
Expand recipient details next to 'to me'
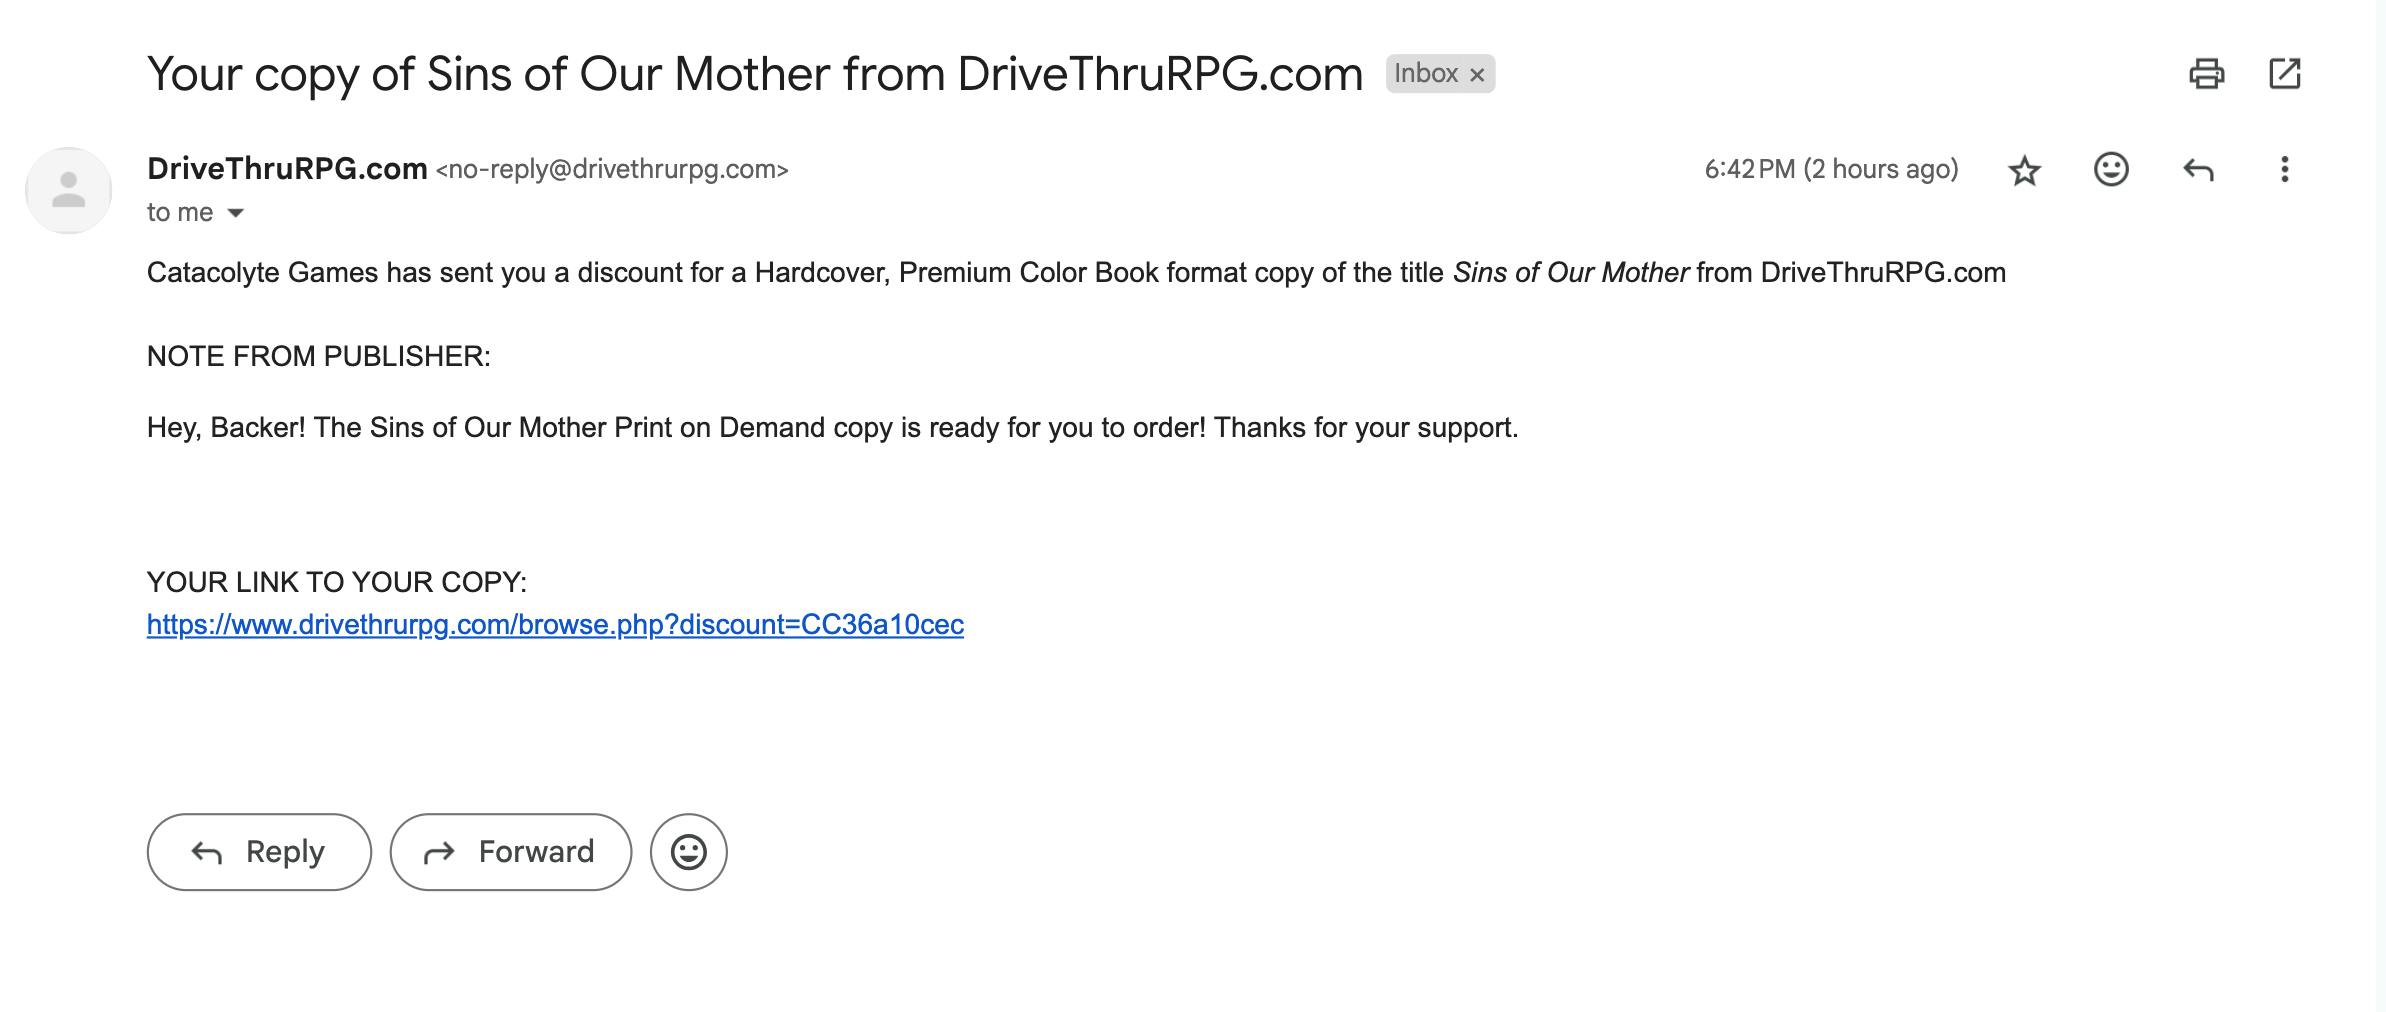click(x=236, y=213)
